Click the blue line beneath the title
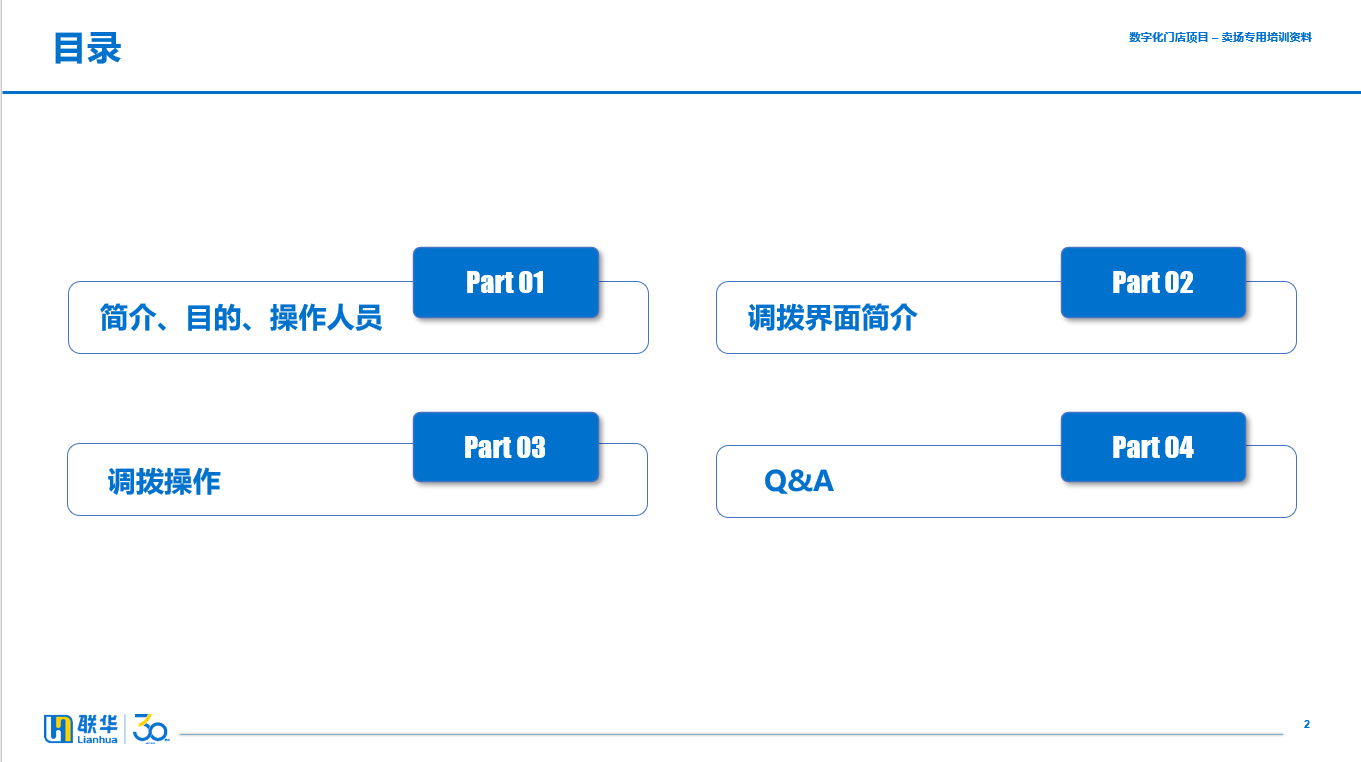Screen dimensions: 1361x762 (x=681, y=92)
